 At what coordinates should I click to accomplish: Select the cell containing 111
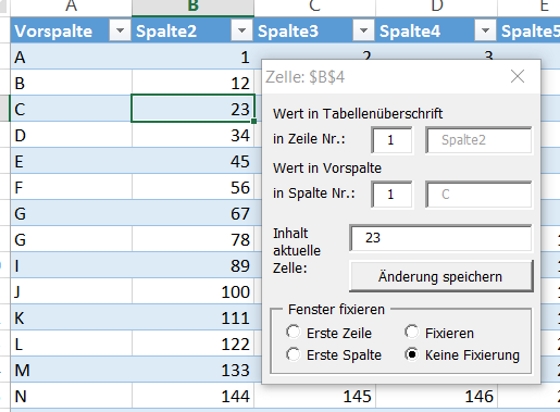click(193, 317)
